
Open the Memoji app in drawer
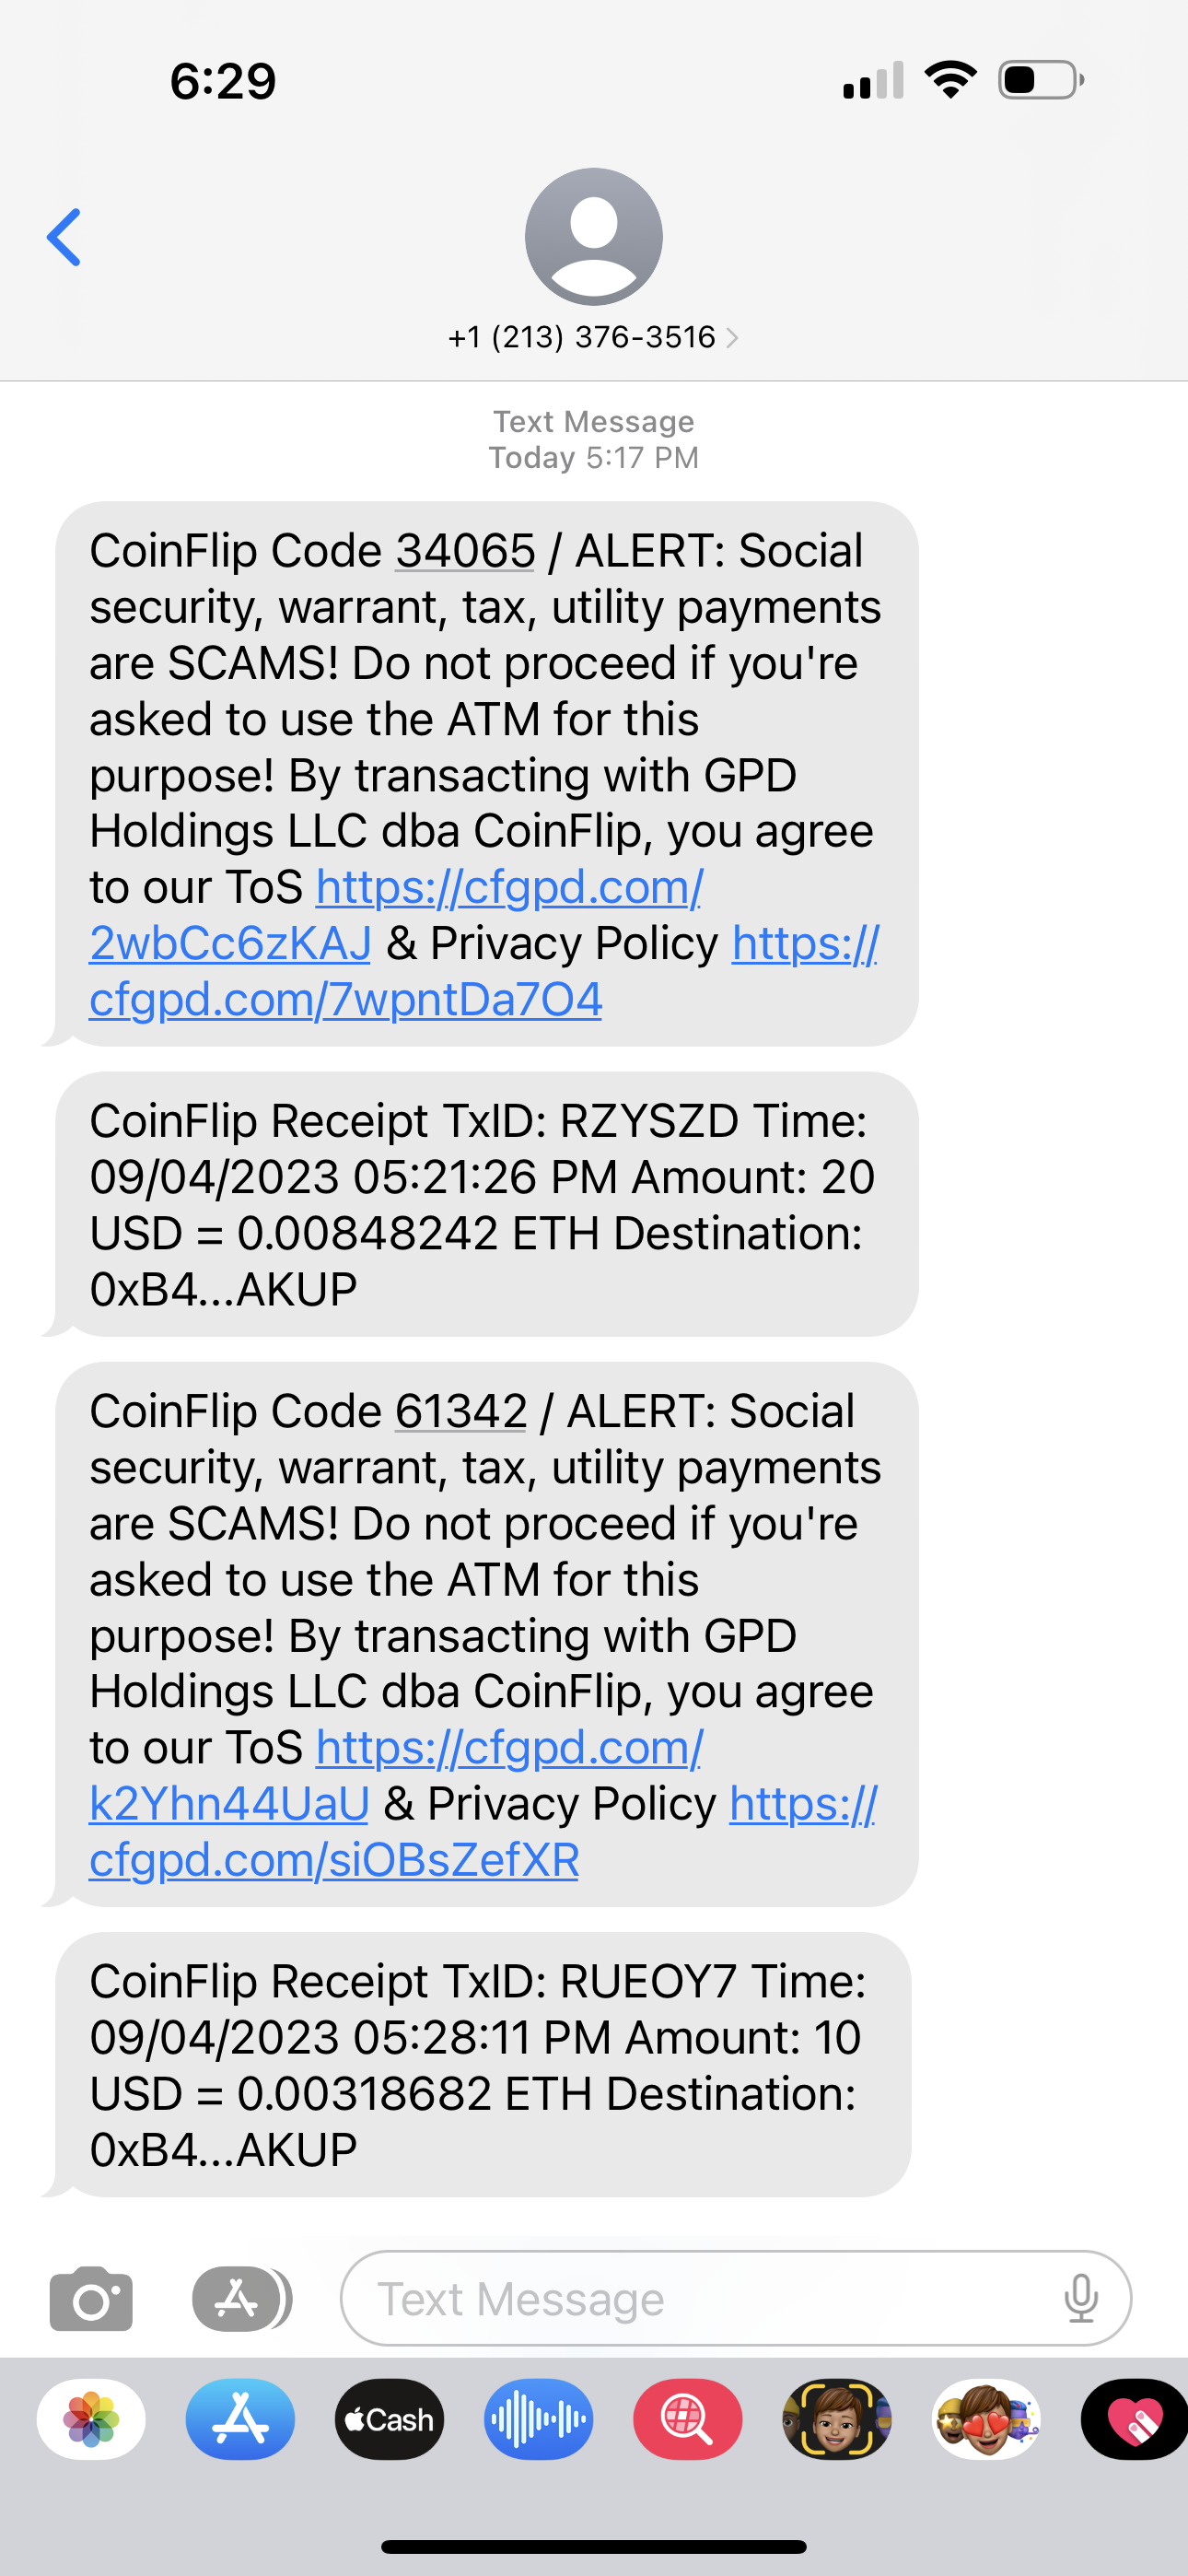pyautogui.click(x=836, y=2419)
